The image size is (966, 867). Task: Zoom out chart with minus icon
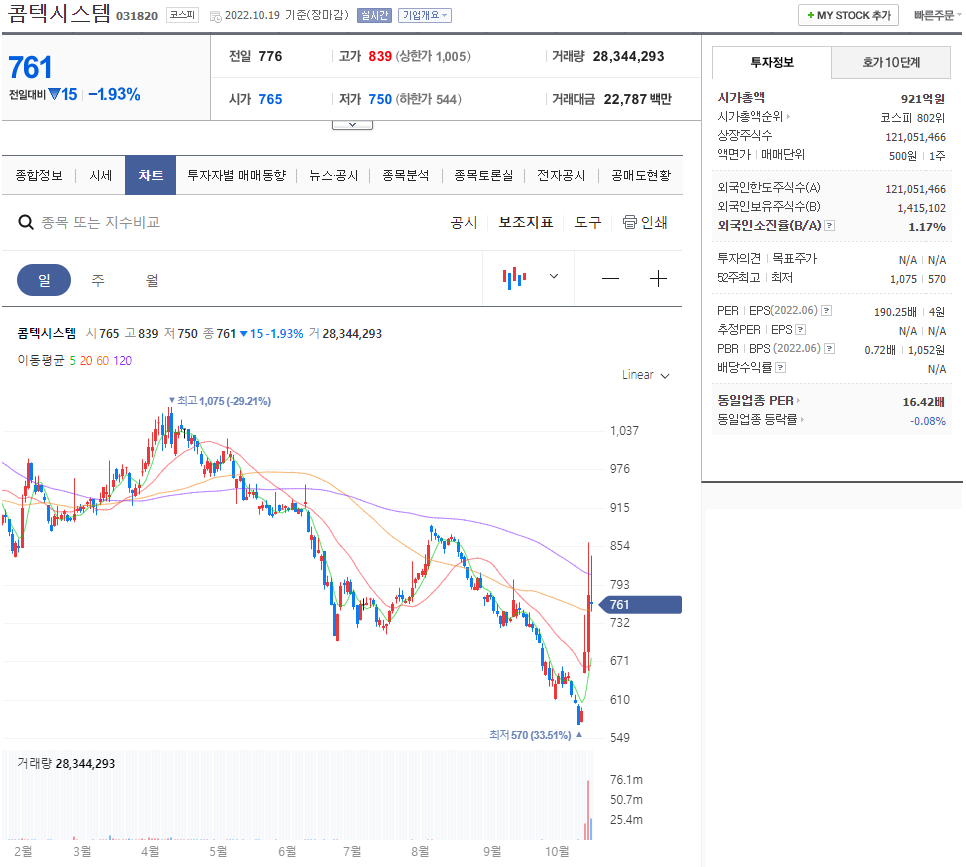[x=610, y=279]
